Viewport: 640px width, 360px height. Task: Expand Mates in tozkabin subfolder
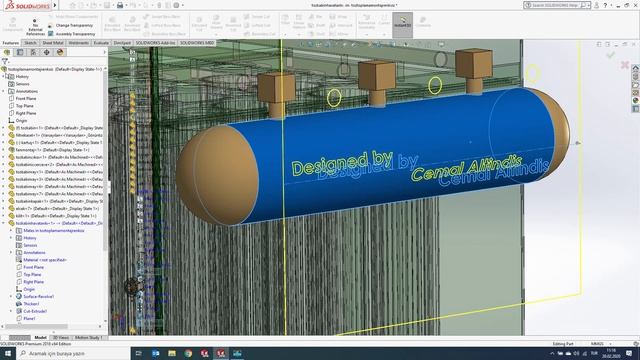11,231
